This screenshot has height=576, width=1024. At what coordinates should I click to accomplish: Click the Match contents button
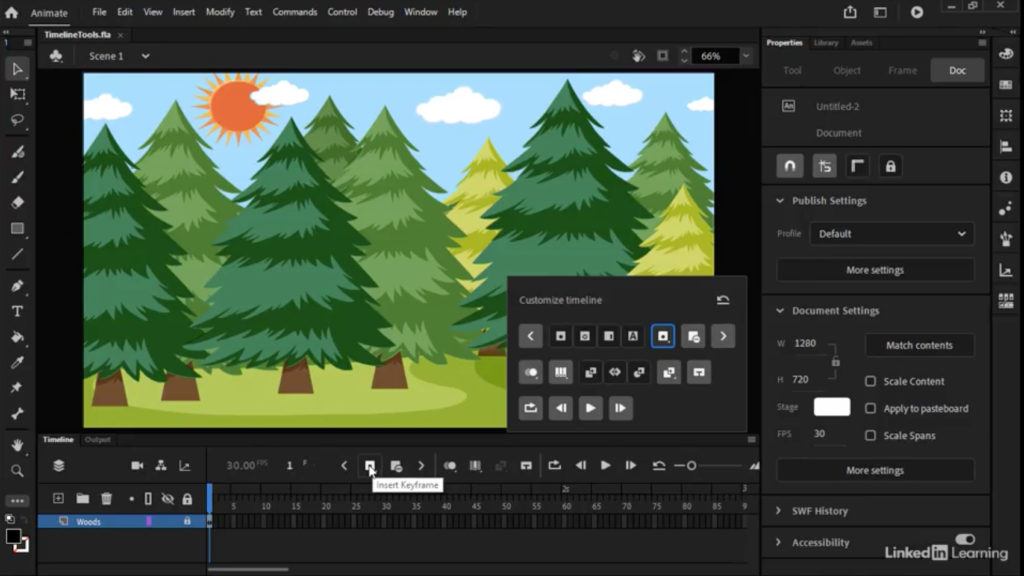click(920, 345)
